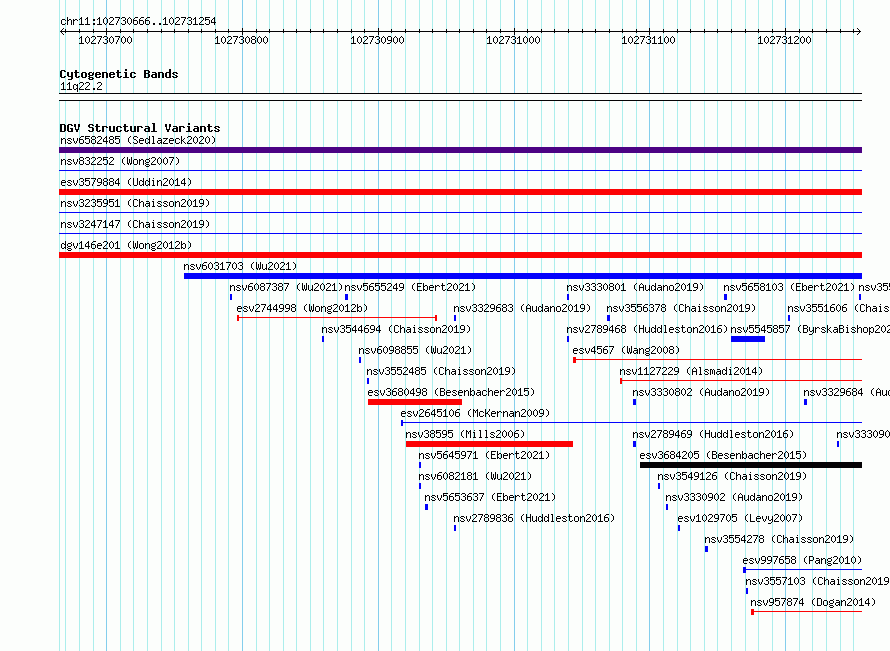Screen dimensions: 890x651
Task: Click the esv3684205 (Besenbacher2015) black bar
Action: click(751, 465)
